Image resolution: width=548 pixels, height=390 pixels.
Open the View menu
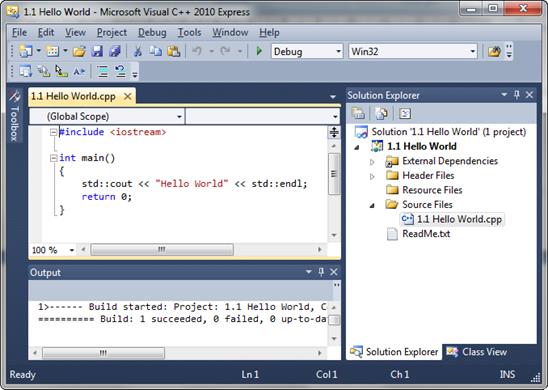pyautogui.click(x=75, y=32)
